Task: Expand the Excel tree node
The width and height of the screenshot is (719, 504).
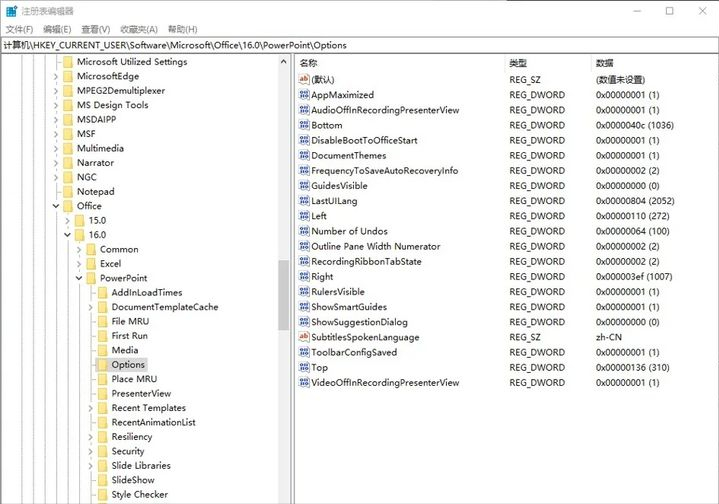Action: (79, 264)
